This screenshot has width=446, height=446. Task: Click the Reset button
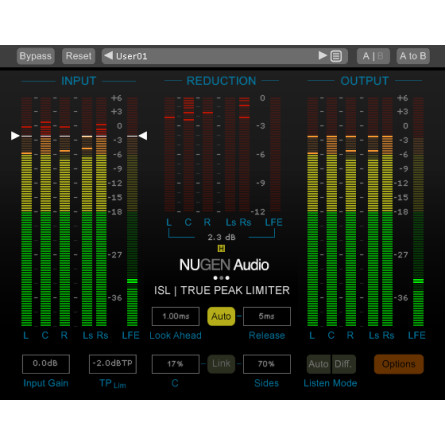coord(79,56)
